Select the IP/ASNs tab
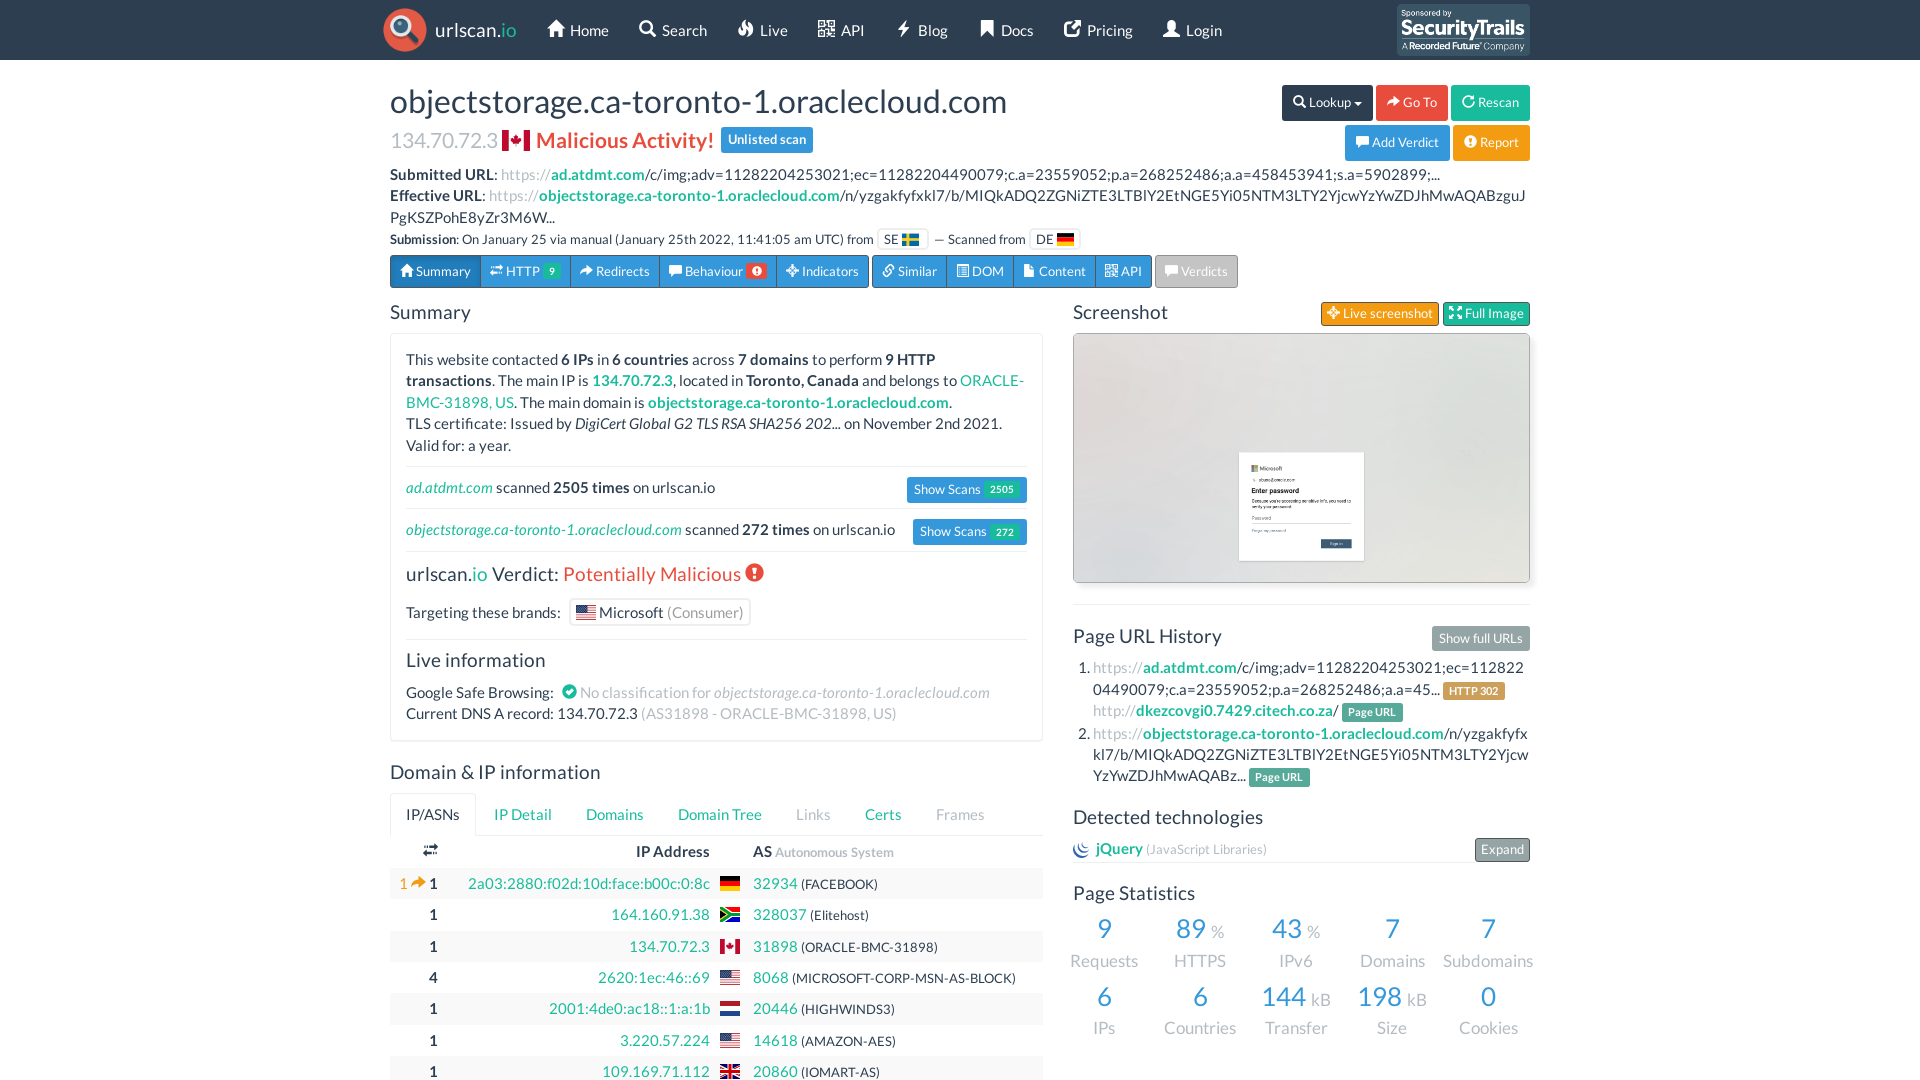Screen dimensions: 1920x1080 (433, 815)
